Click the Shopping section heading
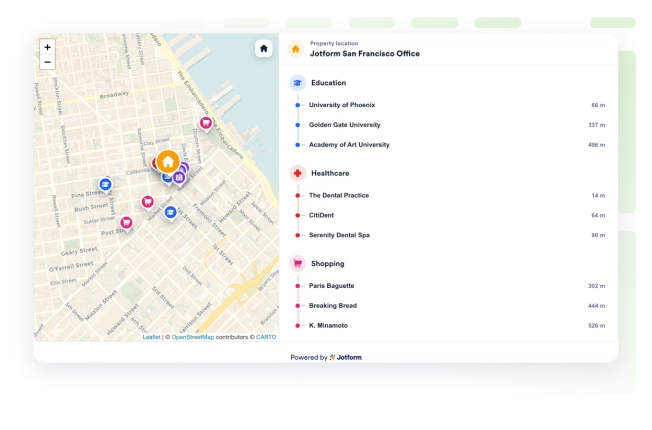652x430 pixels. pyautogui.click(x=328, y=264)
